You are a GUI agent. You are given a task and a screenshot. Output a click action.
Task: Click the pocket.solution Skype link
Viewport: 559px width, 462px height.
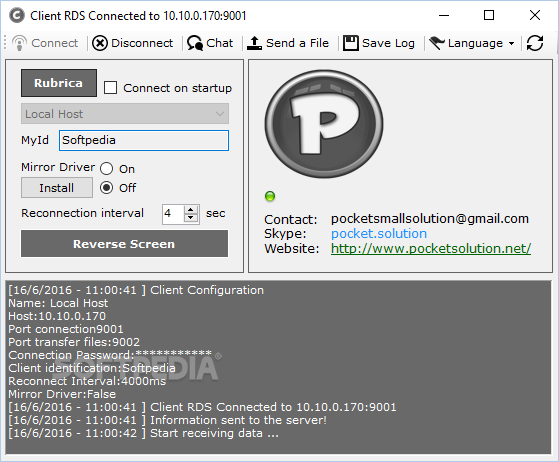[x=379, y=234]
